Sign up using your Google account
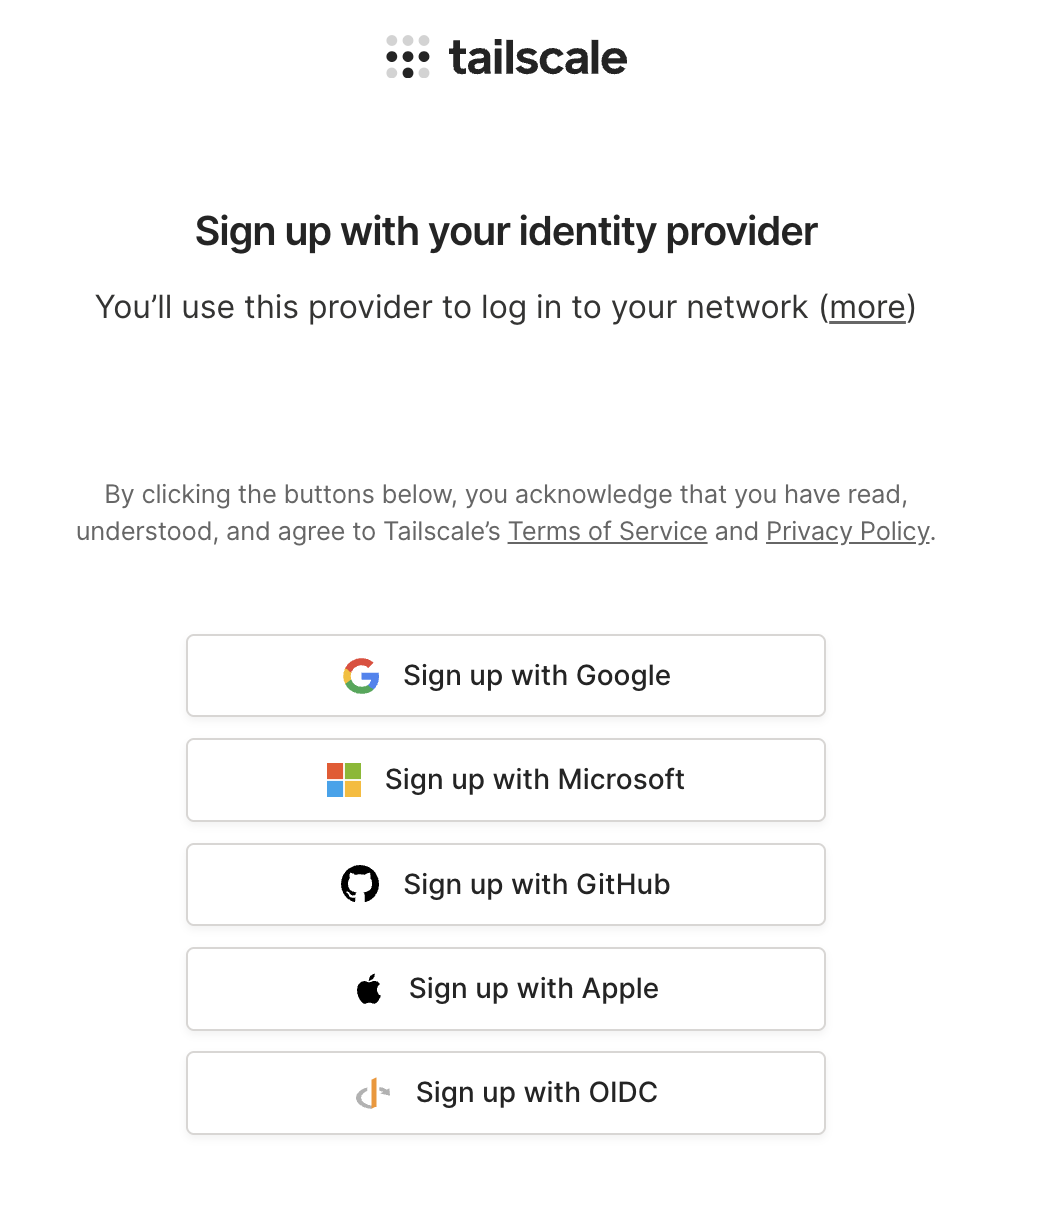This screenshot has height=1208, width=1042. click(x=505, y=675)
